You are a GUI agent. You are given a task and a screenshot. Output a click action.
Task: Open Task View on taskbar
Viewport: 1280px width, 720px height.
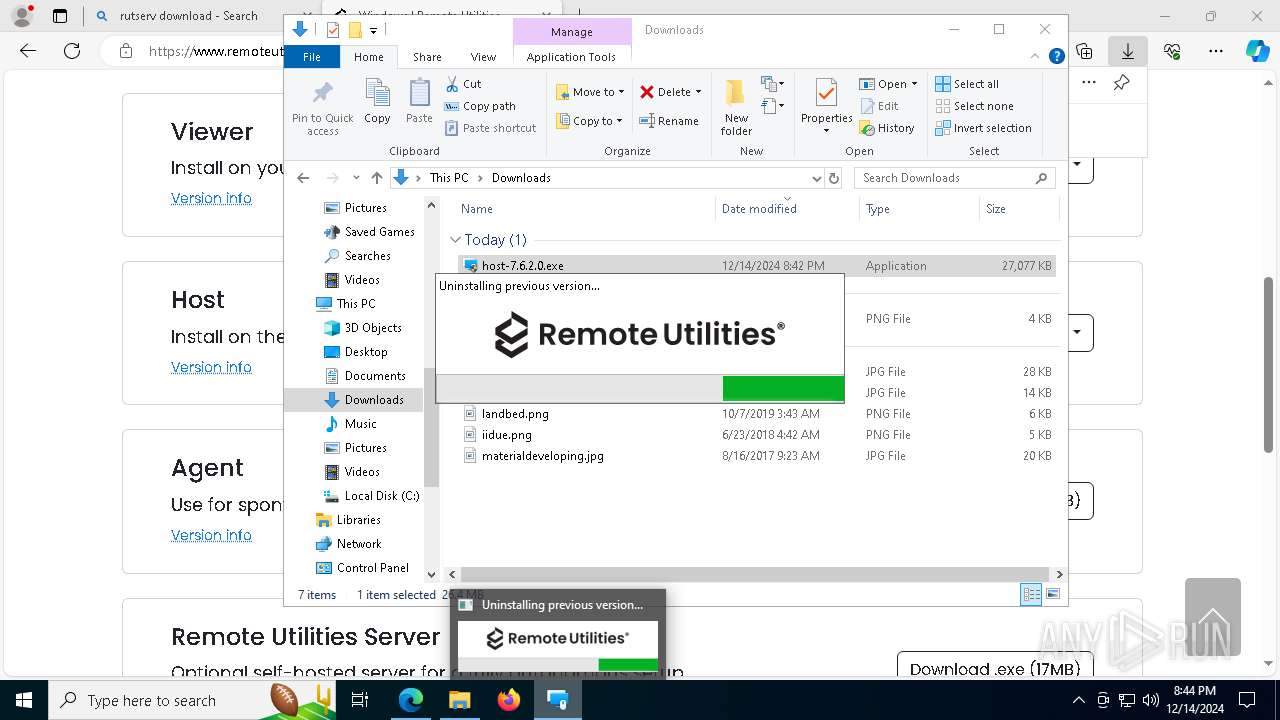(361, 700)
